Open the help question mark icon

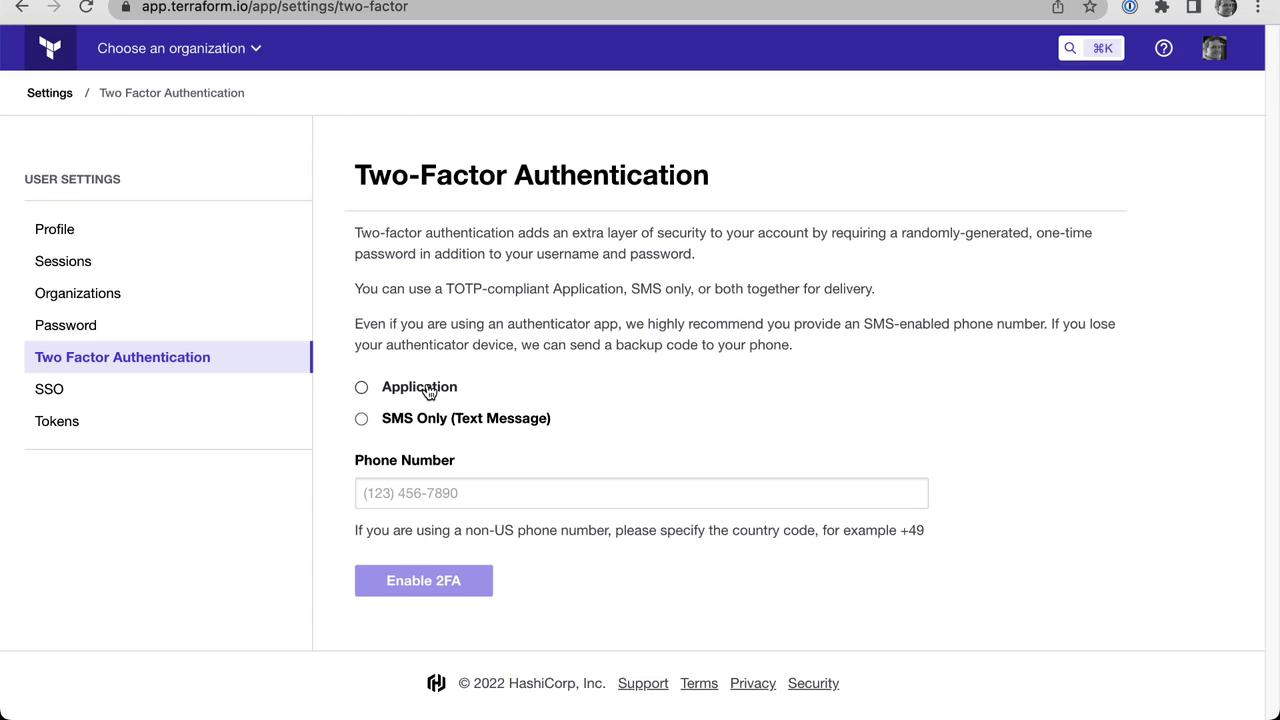[x=1163, y=48]
